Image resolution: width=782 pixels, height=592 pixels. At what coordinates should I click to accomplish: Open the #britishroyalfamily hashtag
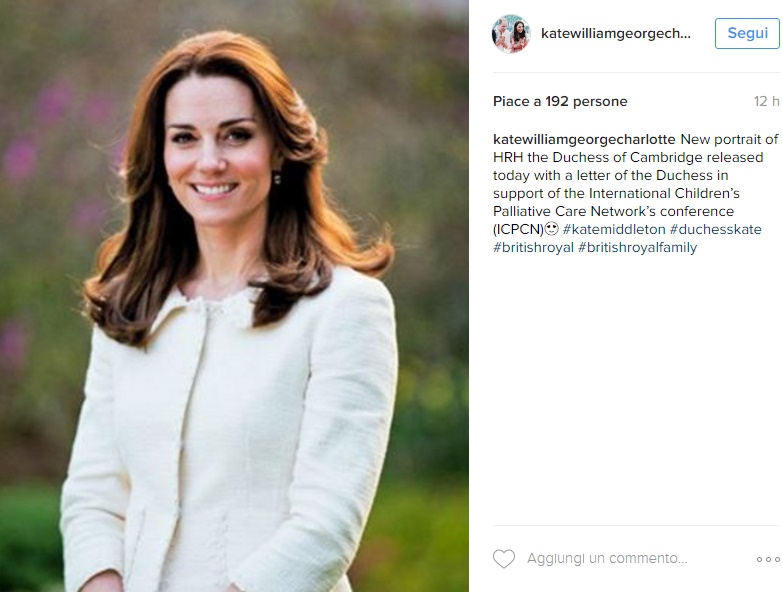pyautogui.click(x=637, y=247)
